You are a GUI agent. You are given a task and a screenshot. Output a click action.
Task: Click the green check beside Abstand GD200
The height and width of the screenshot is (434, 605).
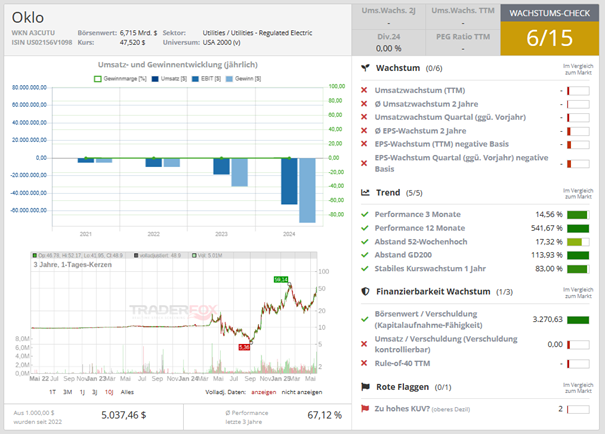click(x=365, y=255)
